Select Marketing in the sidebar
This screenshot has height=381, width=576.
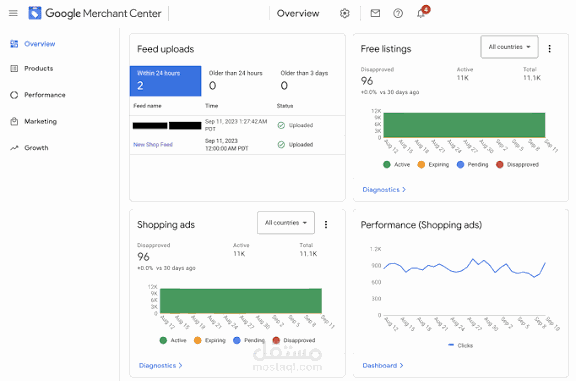[x=40, y=121]
